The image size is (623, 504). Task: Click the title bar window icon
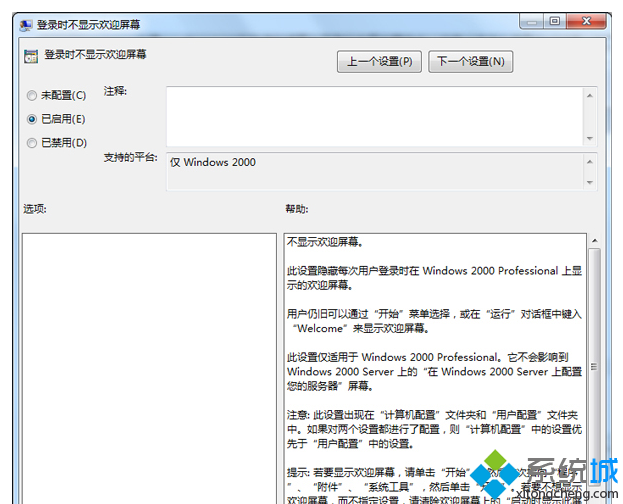(x=25, y=25)
